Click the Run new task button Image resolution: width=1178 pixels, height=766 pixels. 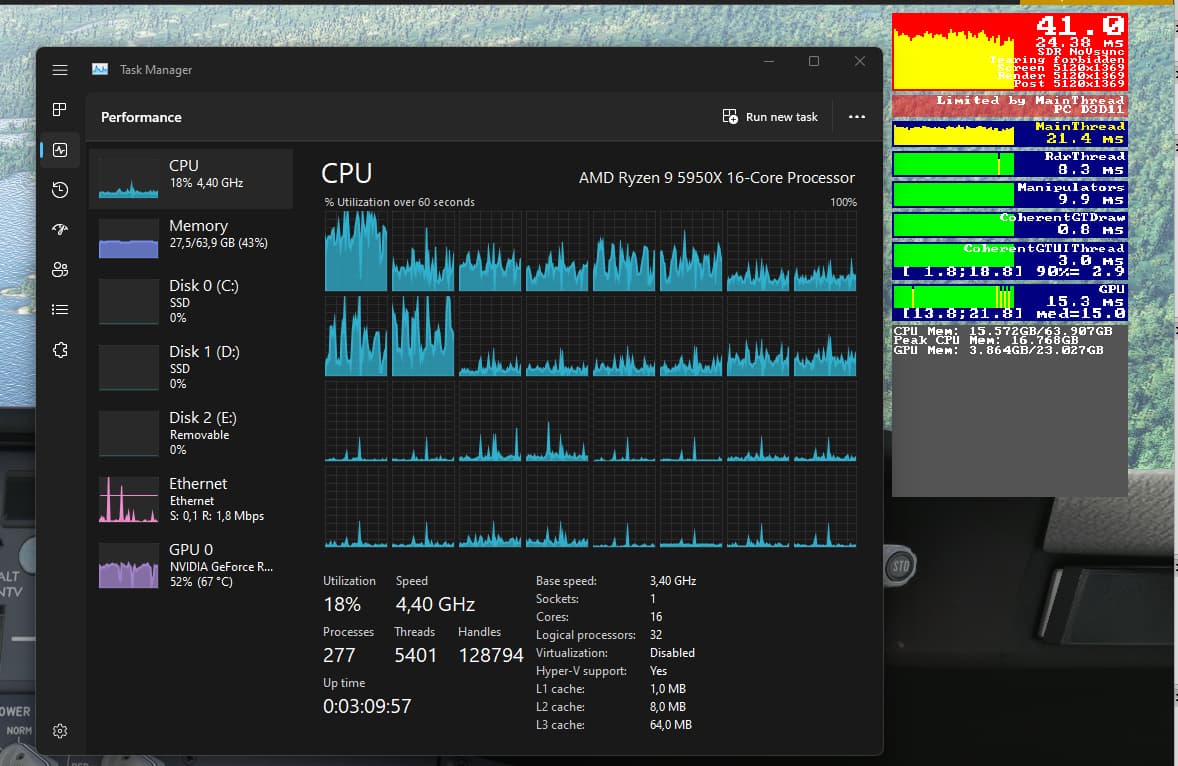[770, 117]
